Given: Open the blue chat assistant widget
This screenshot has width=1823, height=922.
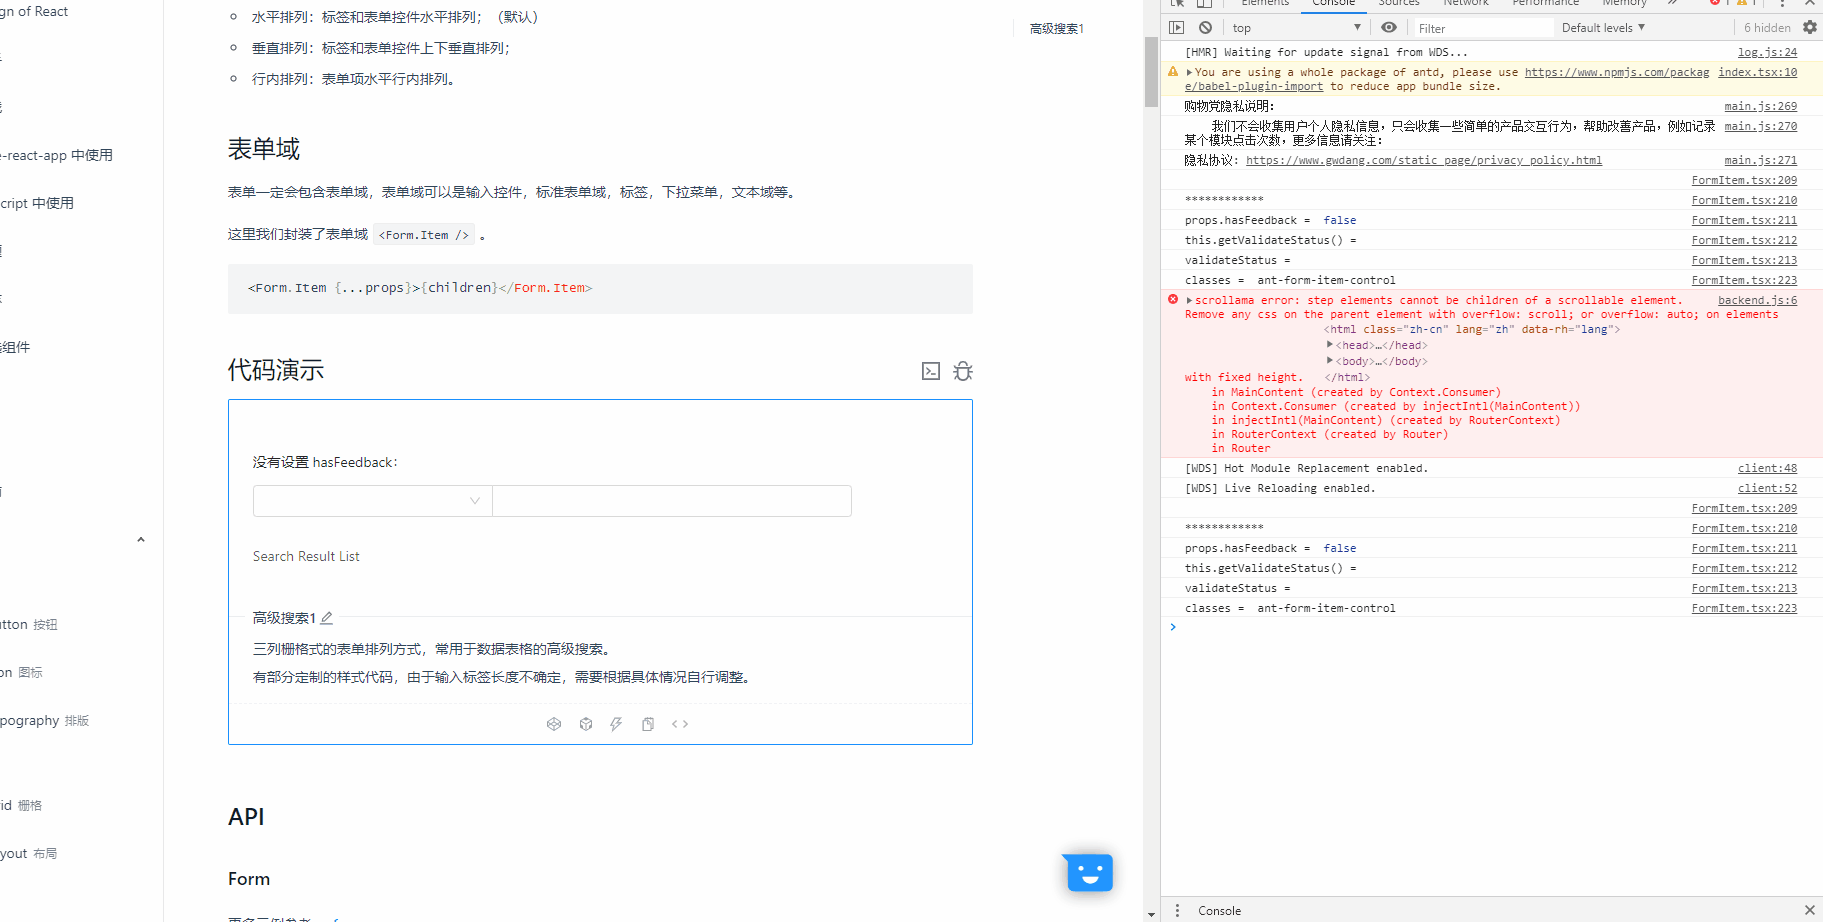Looking at the screenshot, I should (x=1089, y=873).
